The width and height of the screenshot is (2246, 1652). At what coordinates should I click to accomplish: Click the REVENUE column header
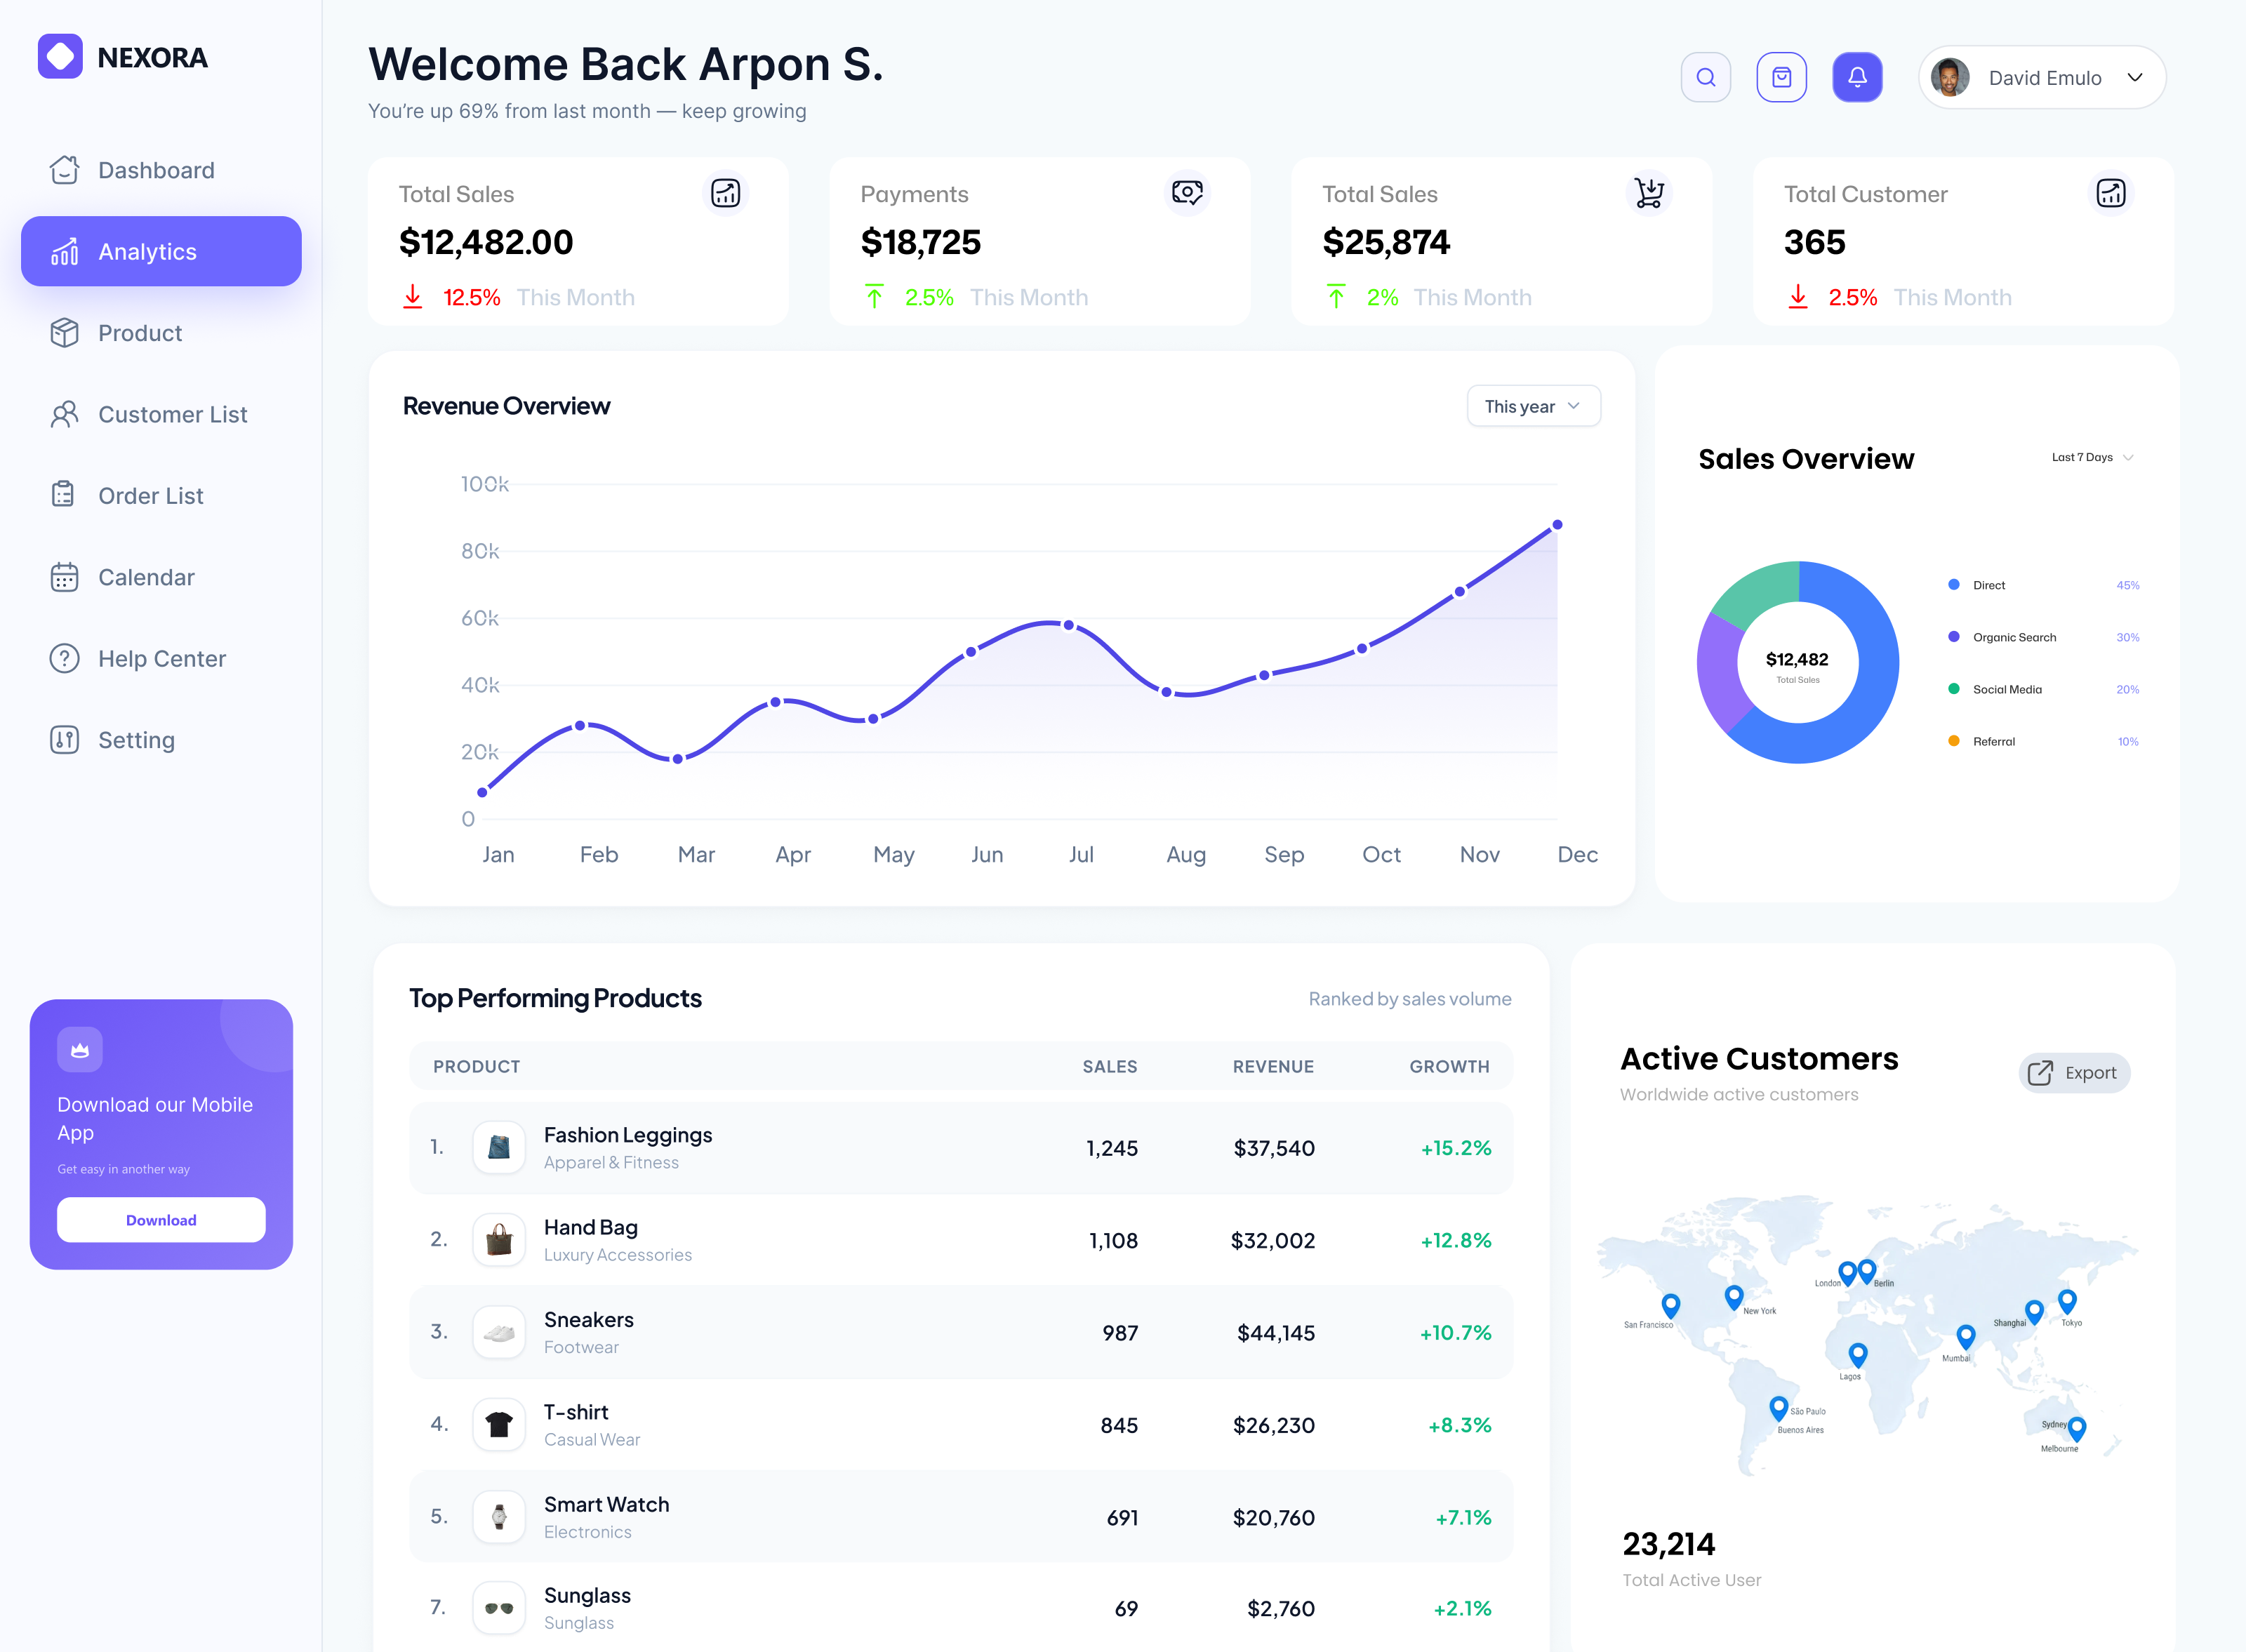coord(1273,1067)
